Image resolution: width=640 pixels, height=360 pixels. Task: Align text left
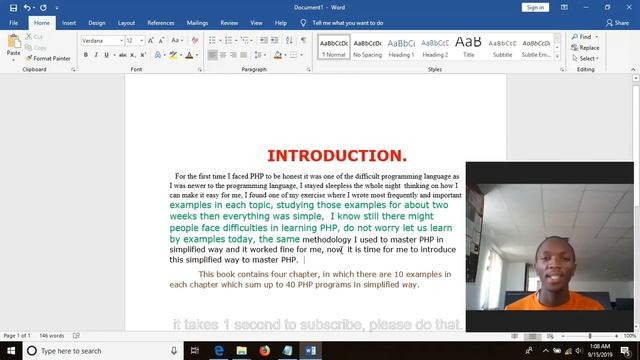tap(212, 55)
